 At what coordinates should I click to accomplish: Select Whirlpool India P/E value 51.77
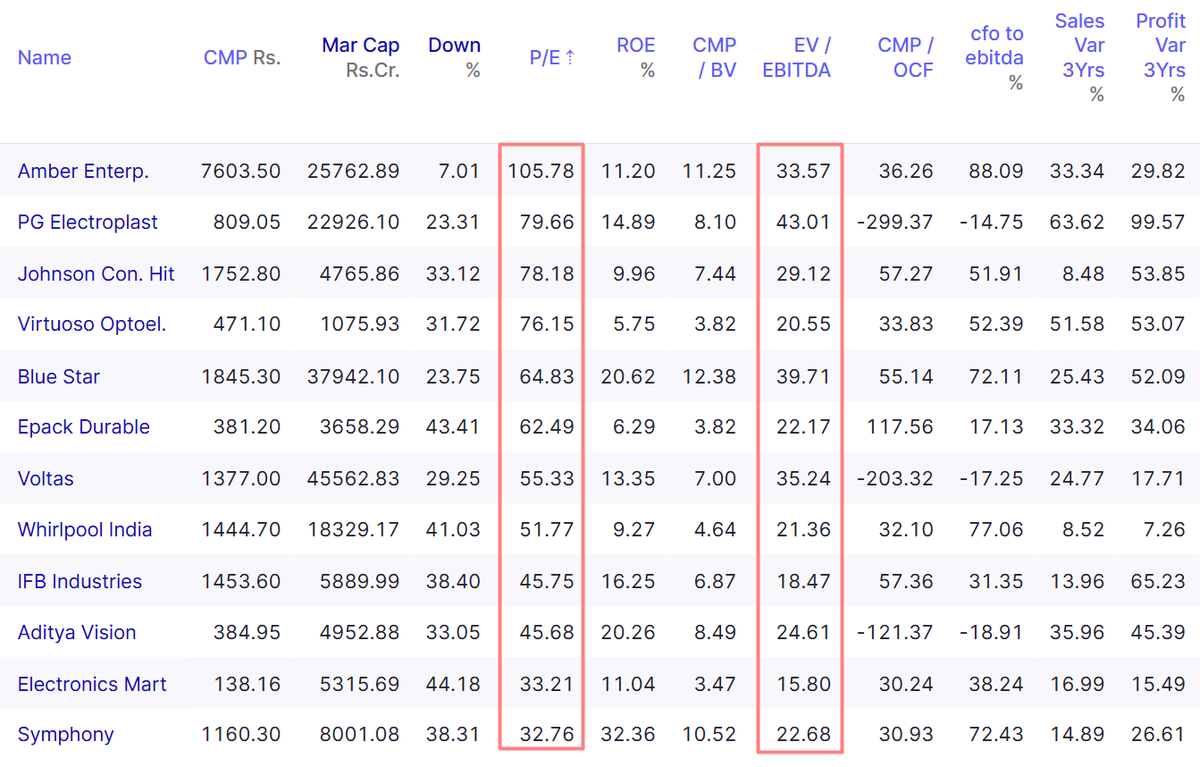pyautogui.click(x=547, y=530)
